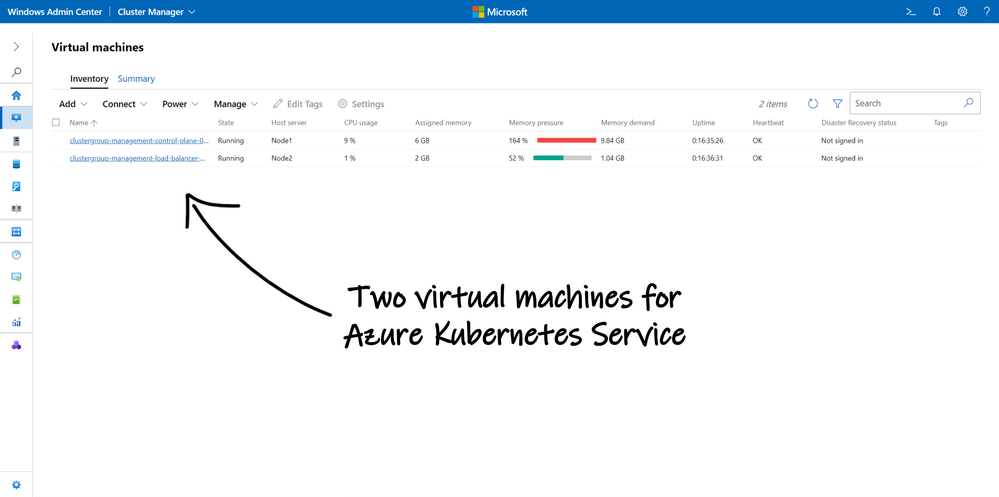Sort by the CPU usage column header

(x=361, y=122)
